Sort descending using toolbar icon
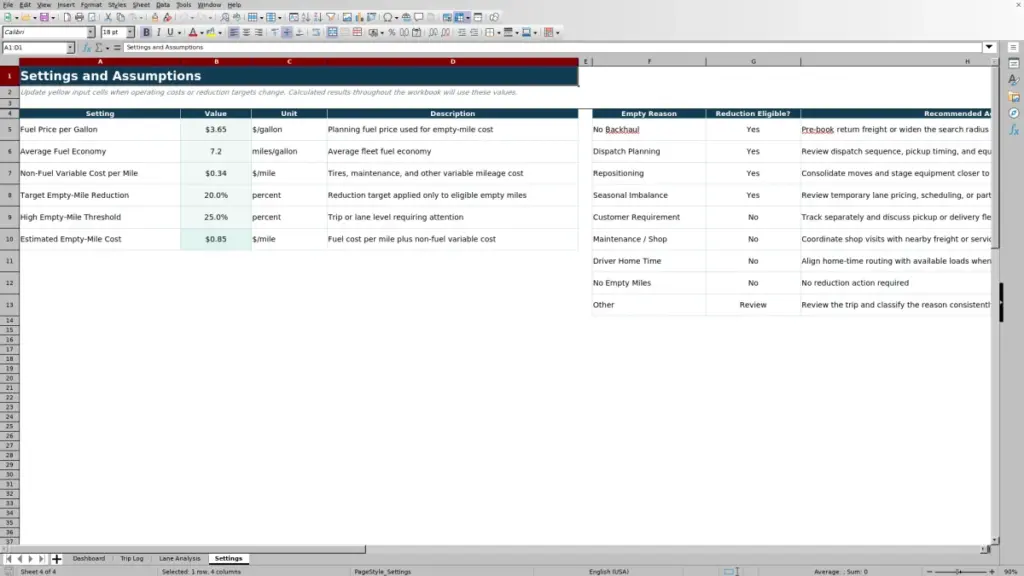The height and width of the screenshot is (576, 1024). [318, 17]
